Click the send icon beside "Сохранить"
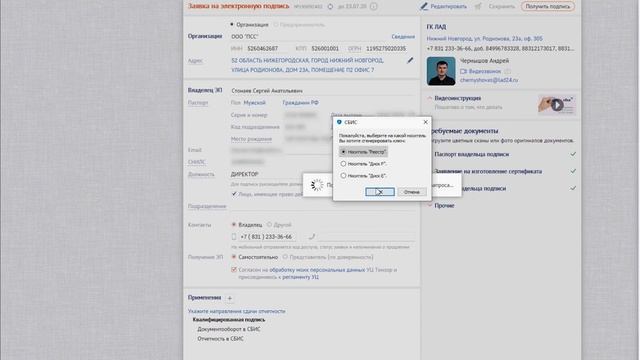640x360 pixels. 478,7
